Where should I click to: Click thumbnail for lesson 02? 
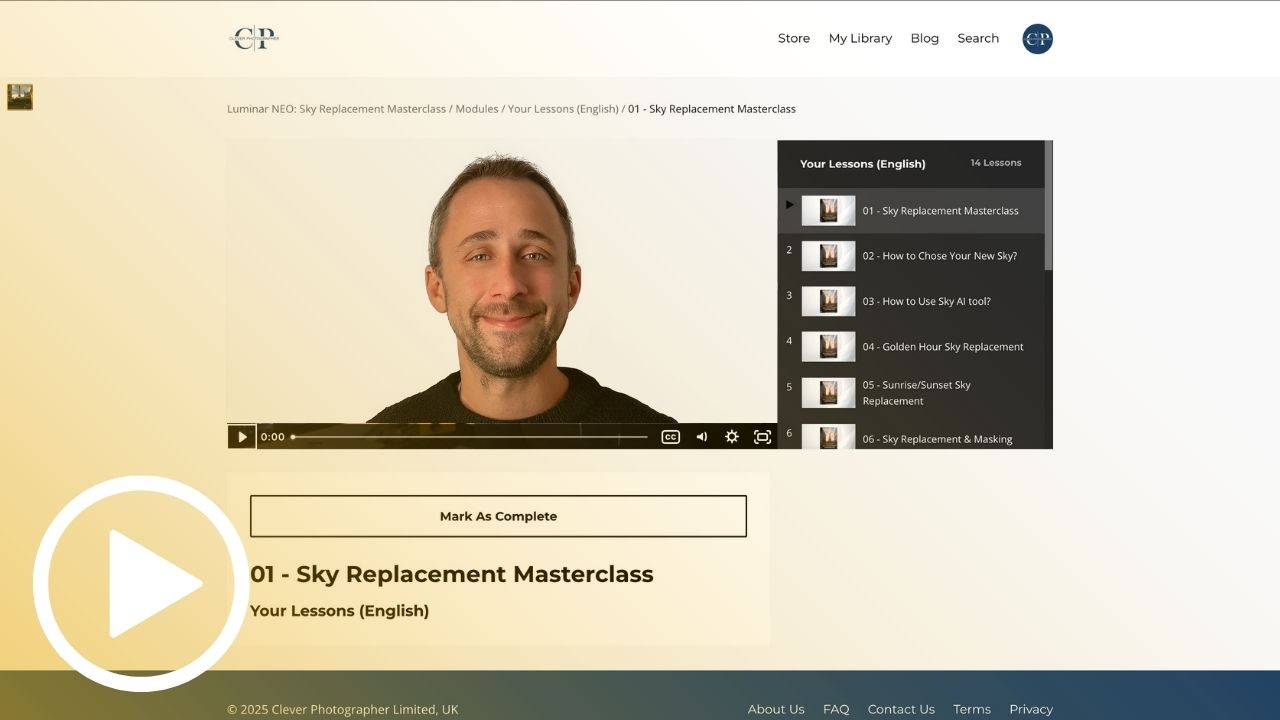coord(828,256)
